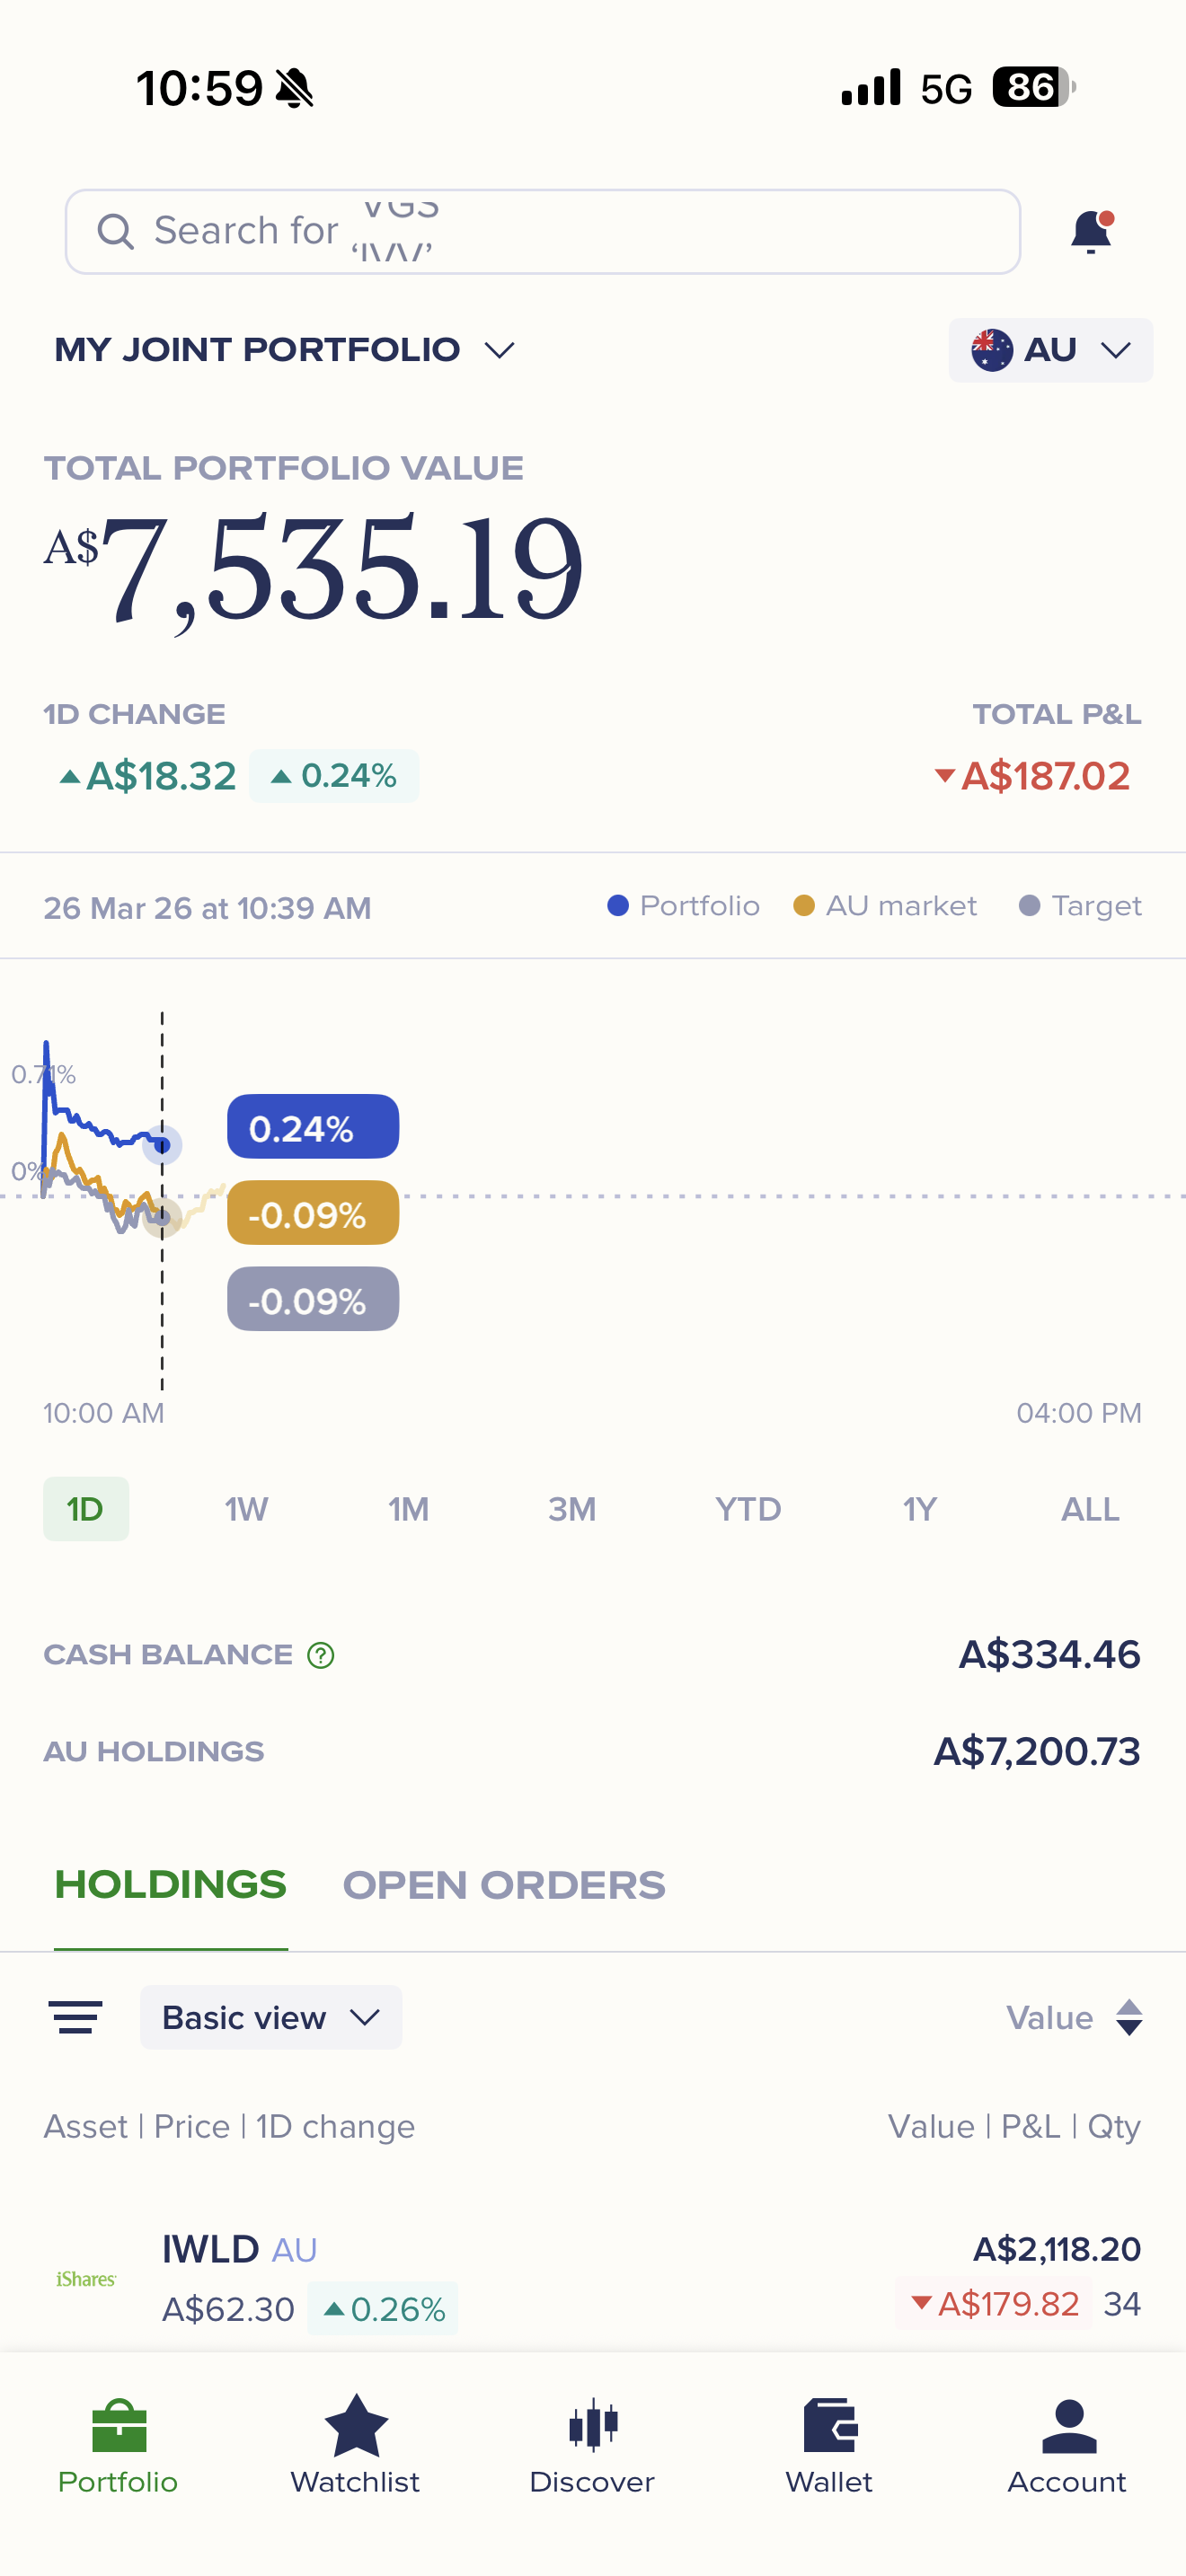This screenshot has height=2576, width=1186.
Task: Toggle the Portfolio legend series
Action: (x=683, y=906)
